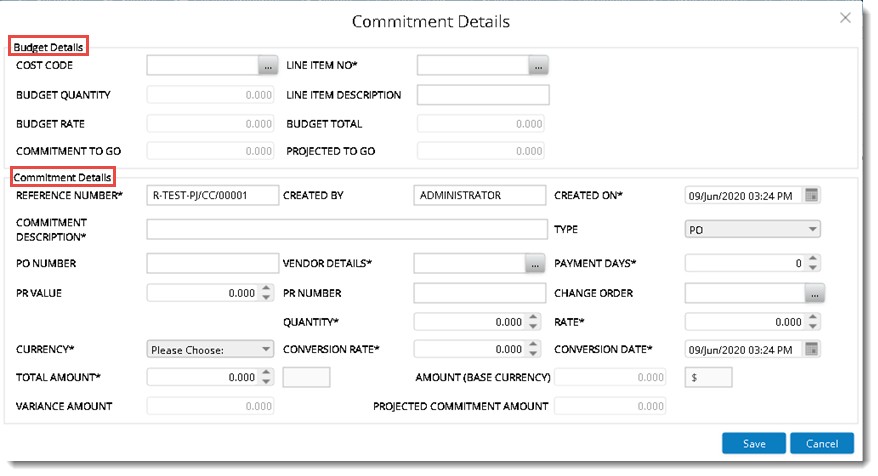Screen dimensions: 878x476
Task: Open the Line Item No lookup button
Action: pyautogui.click(x=538, y=66)
